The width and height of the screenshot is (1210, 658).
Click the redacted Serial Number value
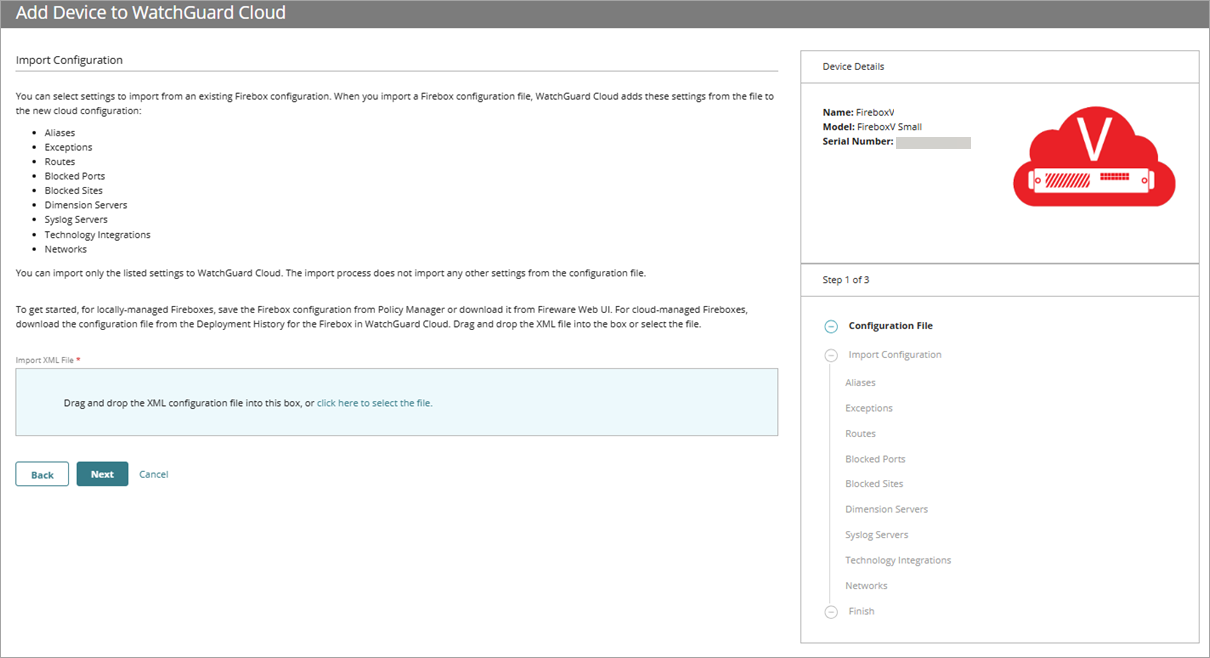click(933, 142)
